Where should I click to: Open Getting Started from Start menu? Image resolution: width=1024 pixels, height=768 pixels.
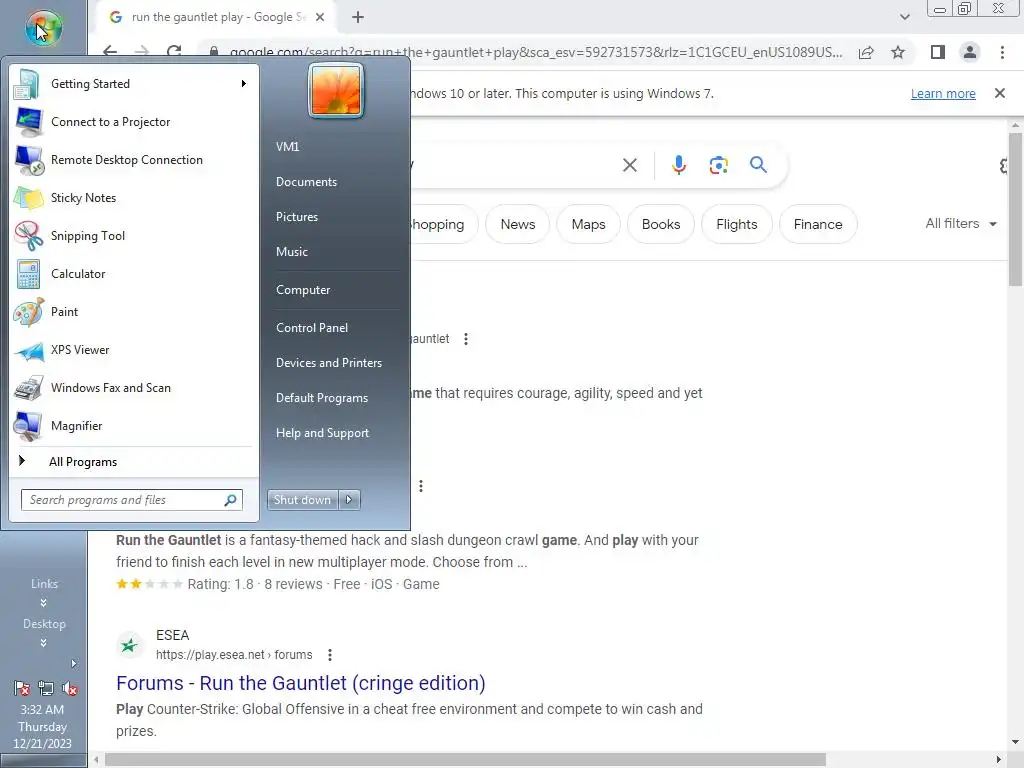[134, 84]
